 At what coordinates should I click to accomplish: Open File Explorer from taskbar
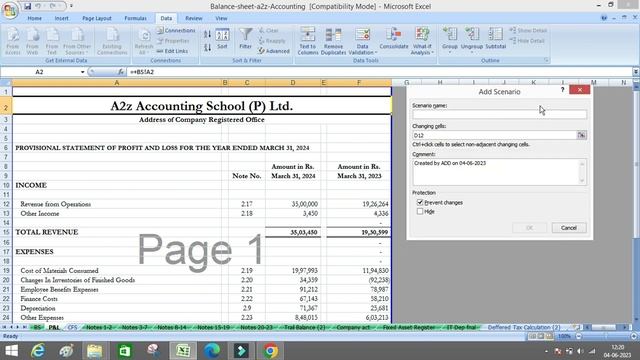coord(95,351)
